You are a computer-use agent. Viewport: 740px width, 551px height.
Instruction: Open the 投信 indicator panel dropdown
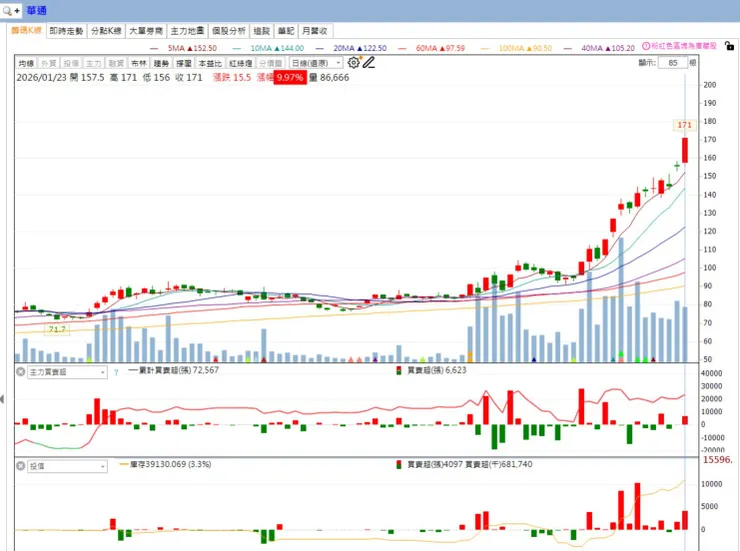pos(67,467)
